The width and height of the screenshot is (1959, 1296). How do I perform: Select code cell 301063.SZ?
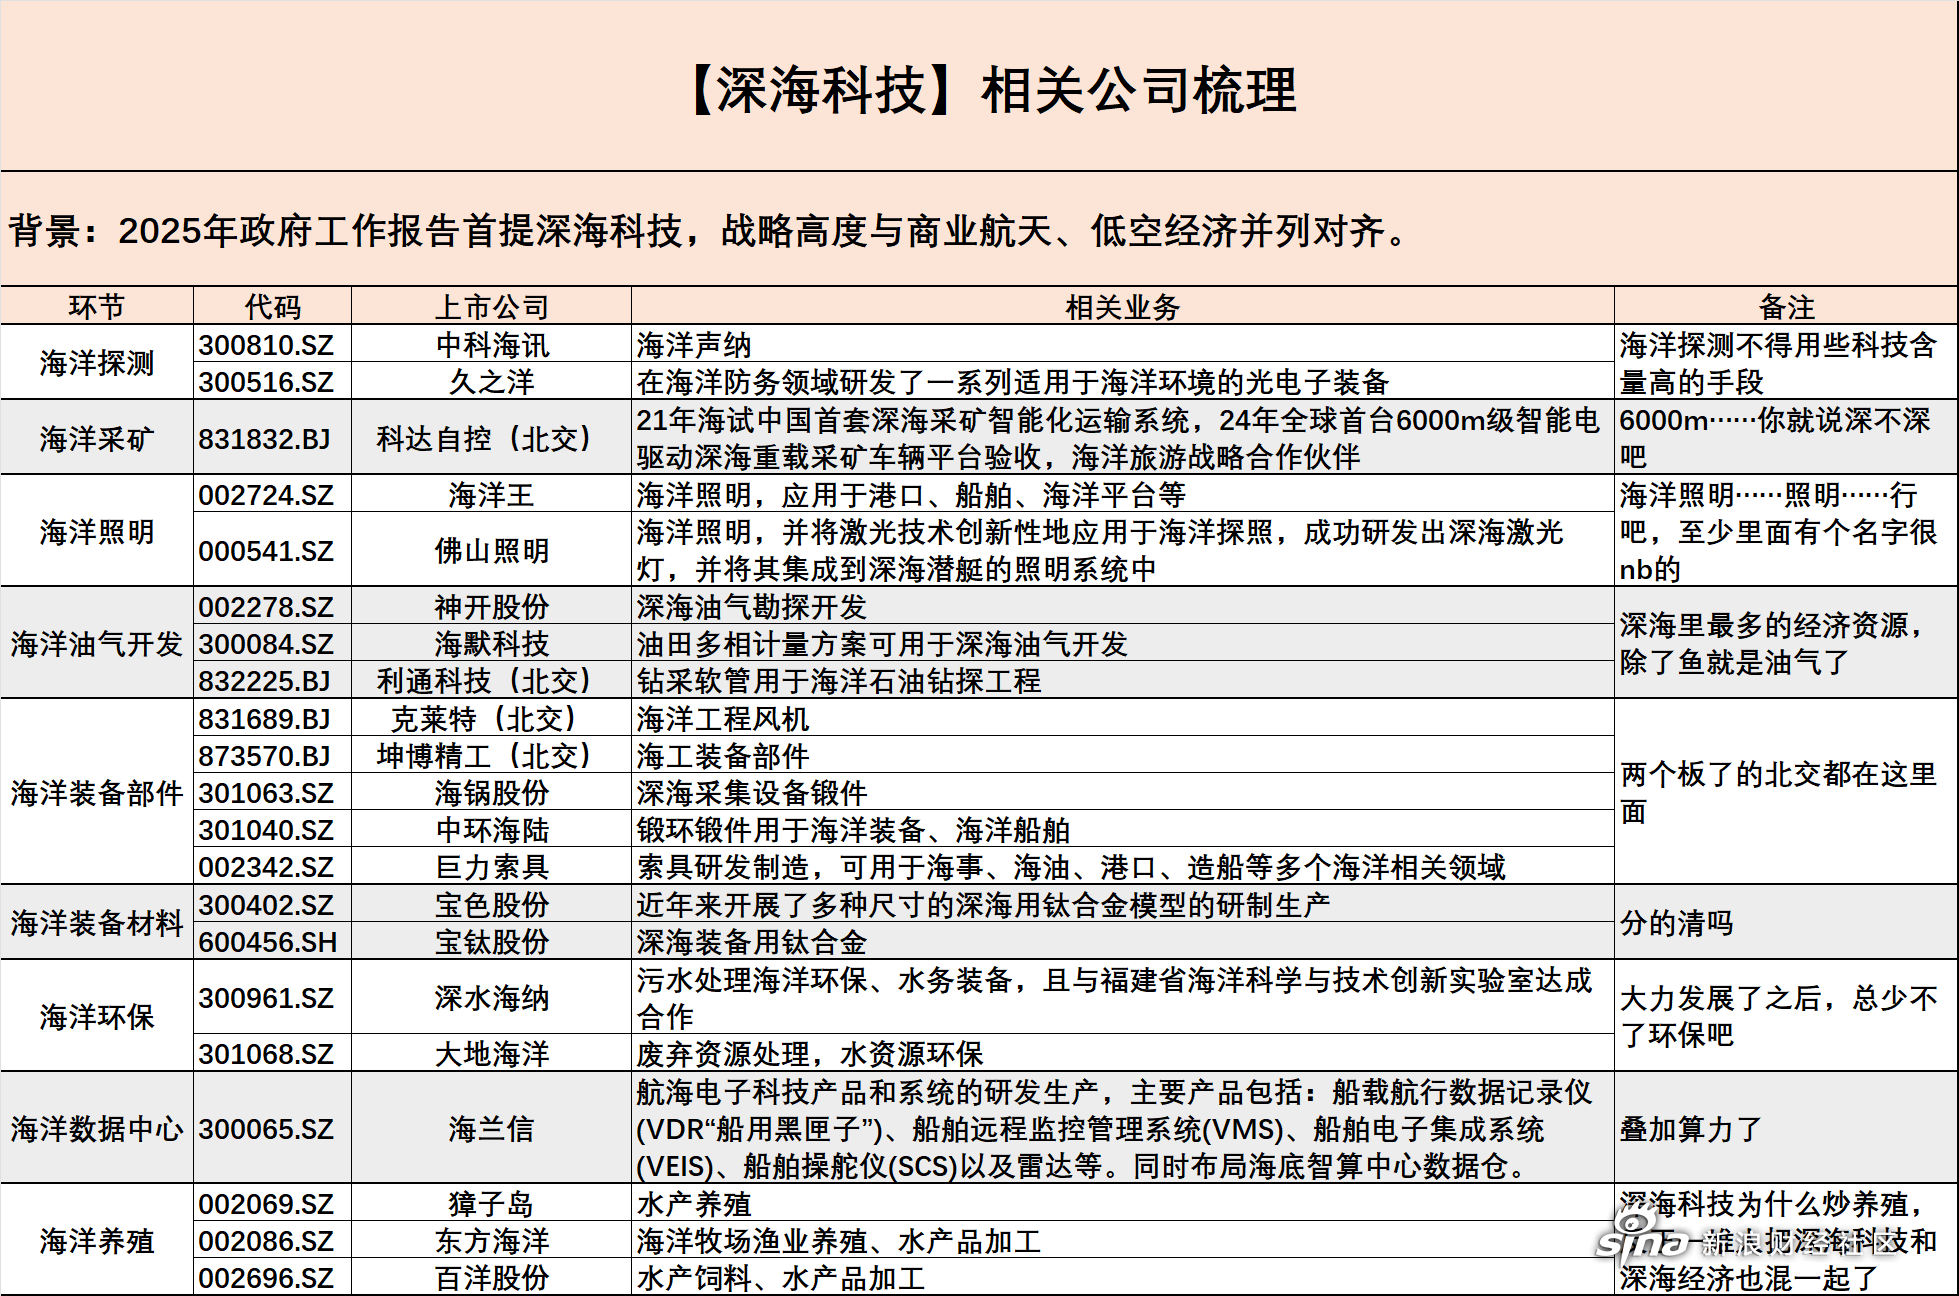click(272, 792)
